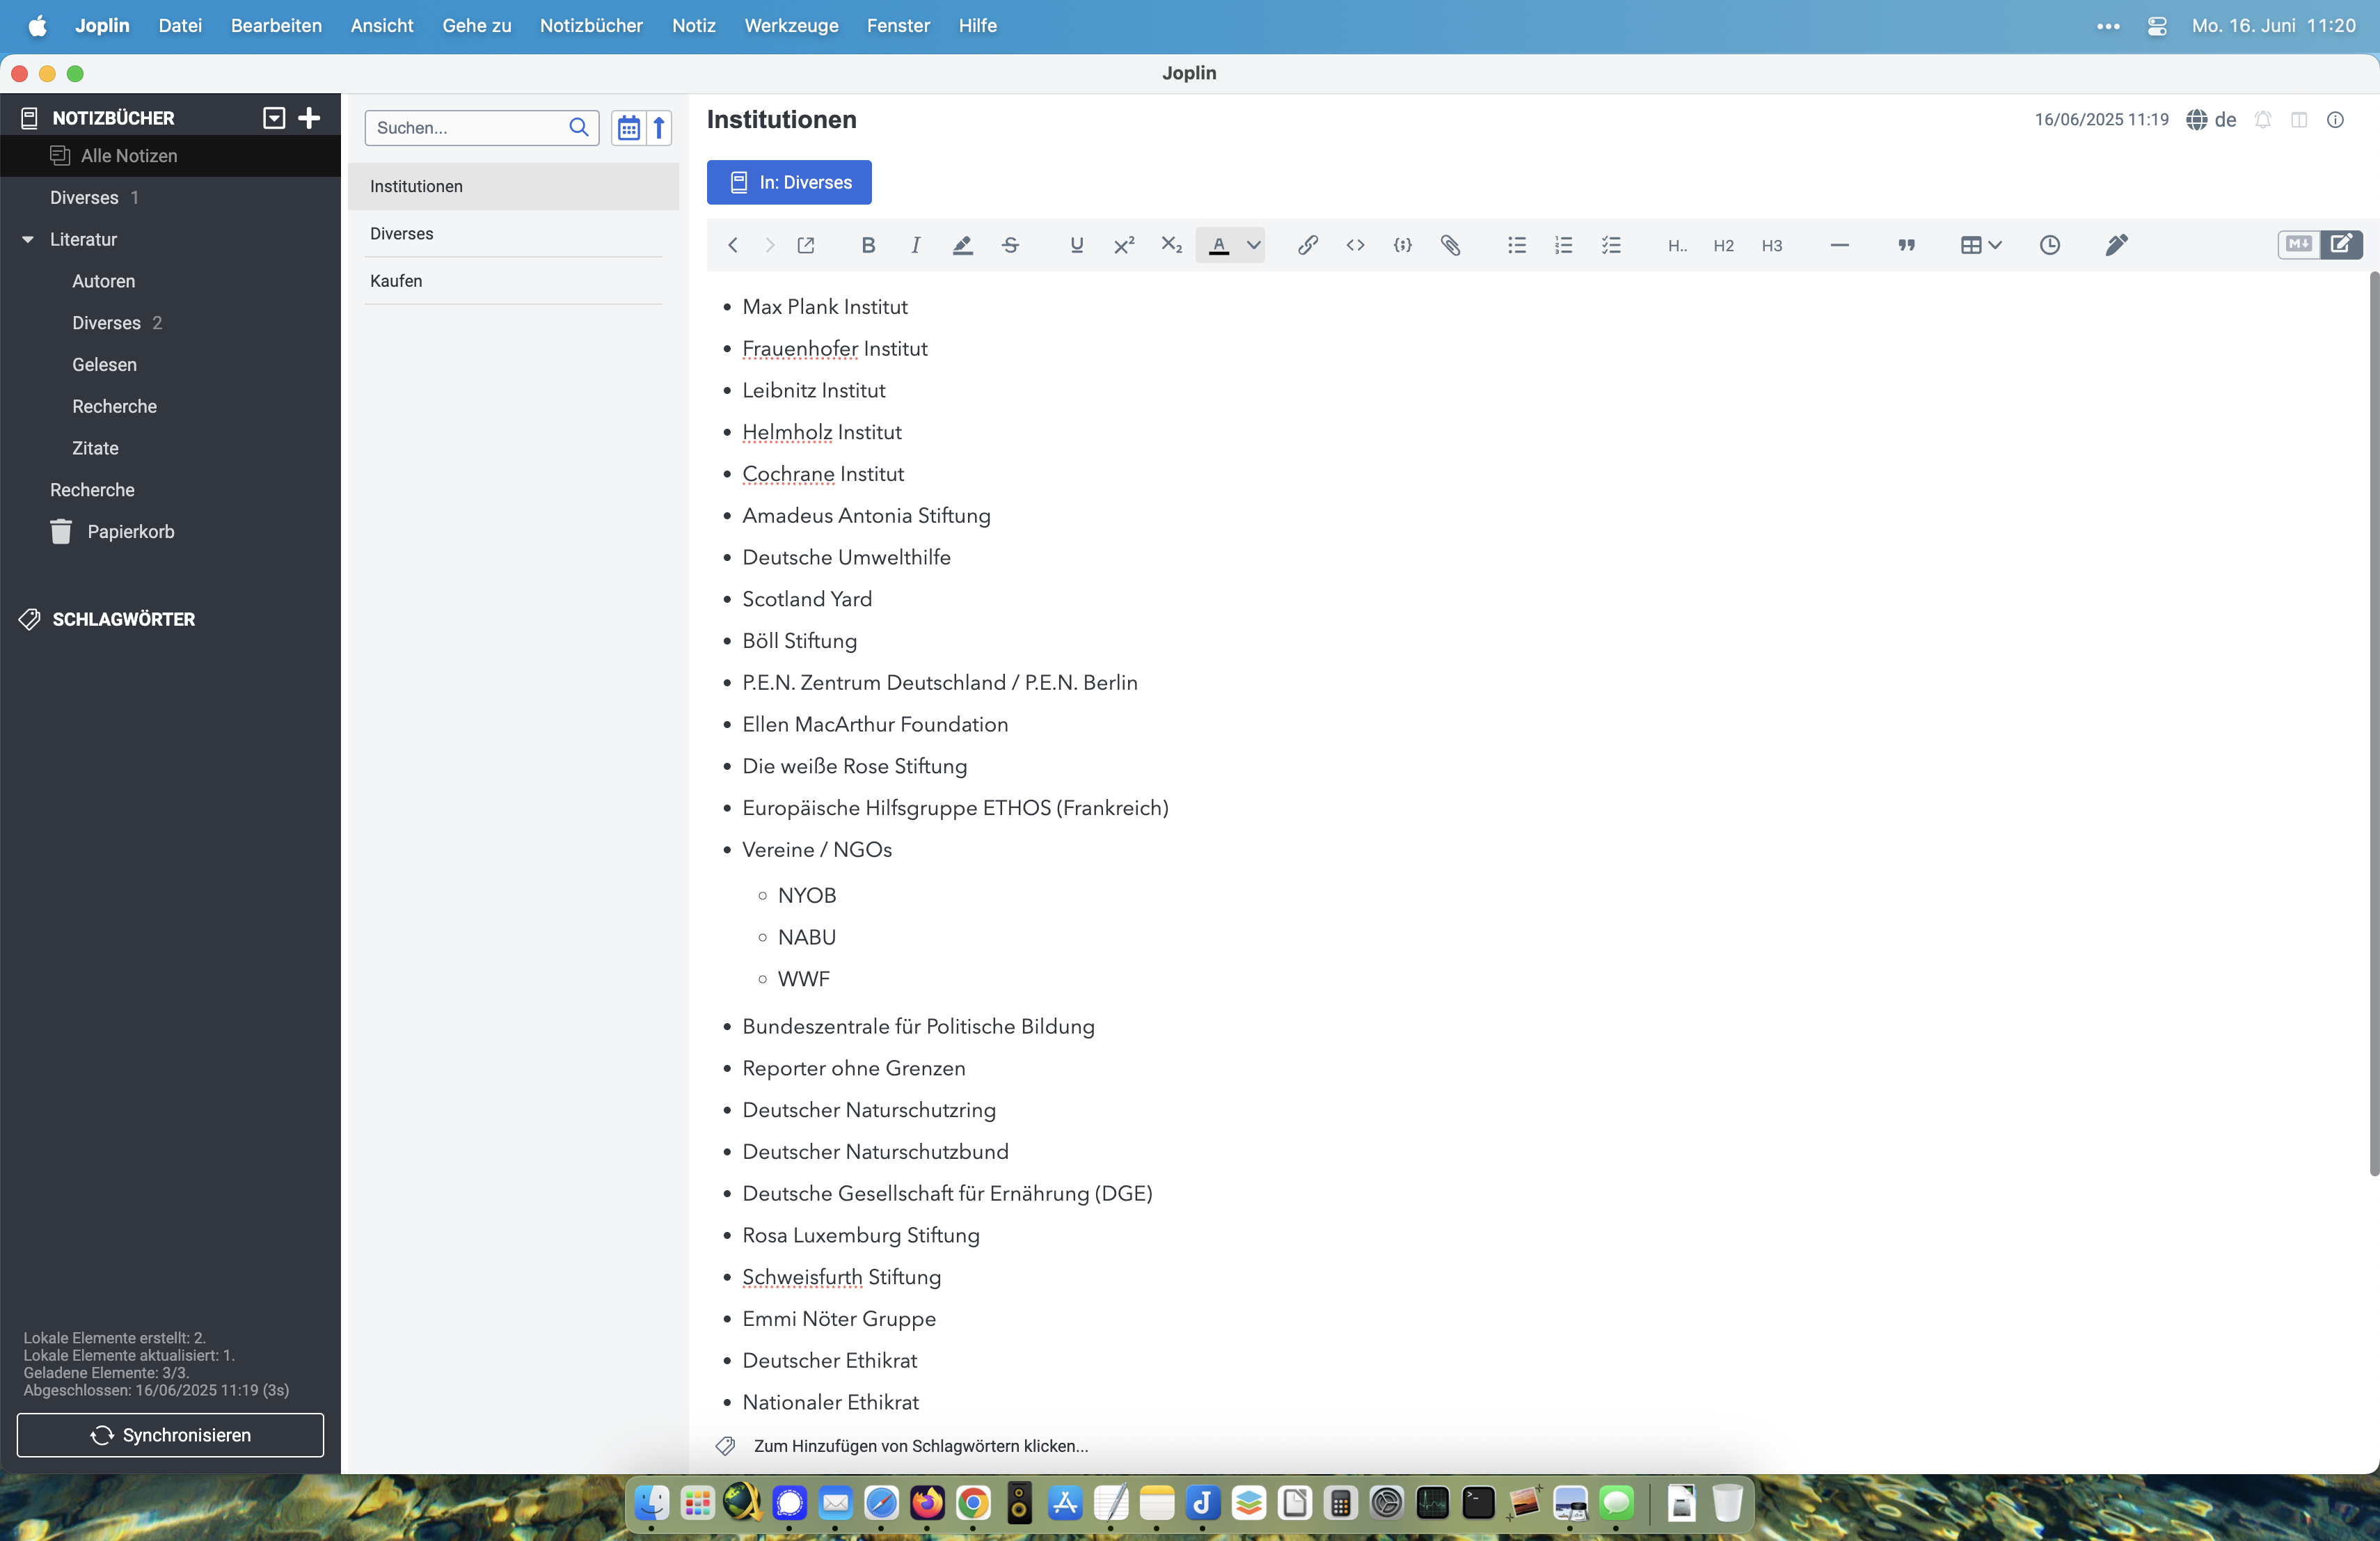The height and width of the screenshot is (1541, 2380).
Task: Show hidden menu bar extras (three dots)
Action: [x=2108, y=26]
